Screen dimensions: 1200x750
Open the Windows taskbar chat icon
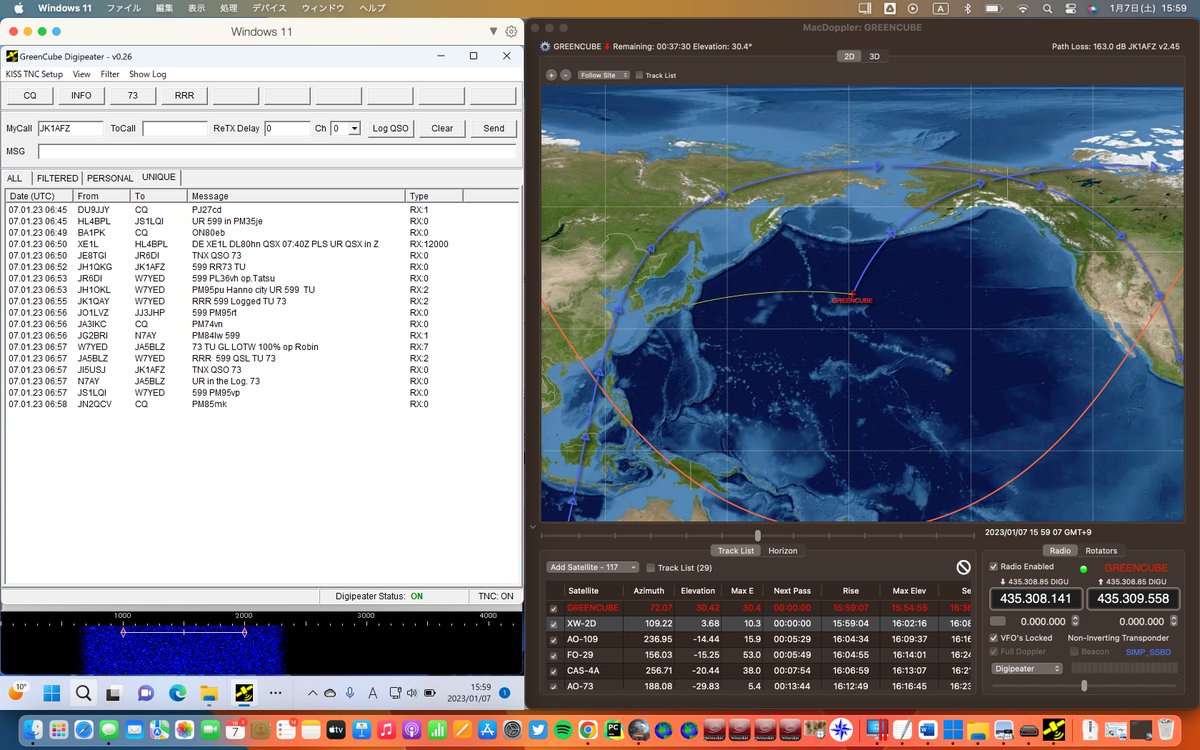click(146, 692)
